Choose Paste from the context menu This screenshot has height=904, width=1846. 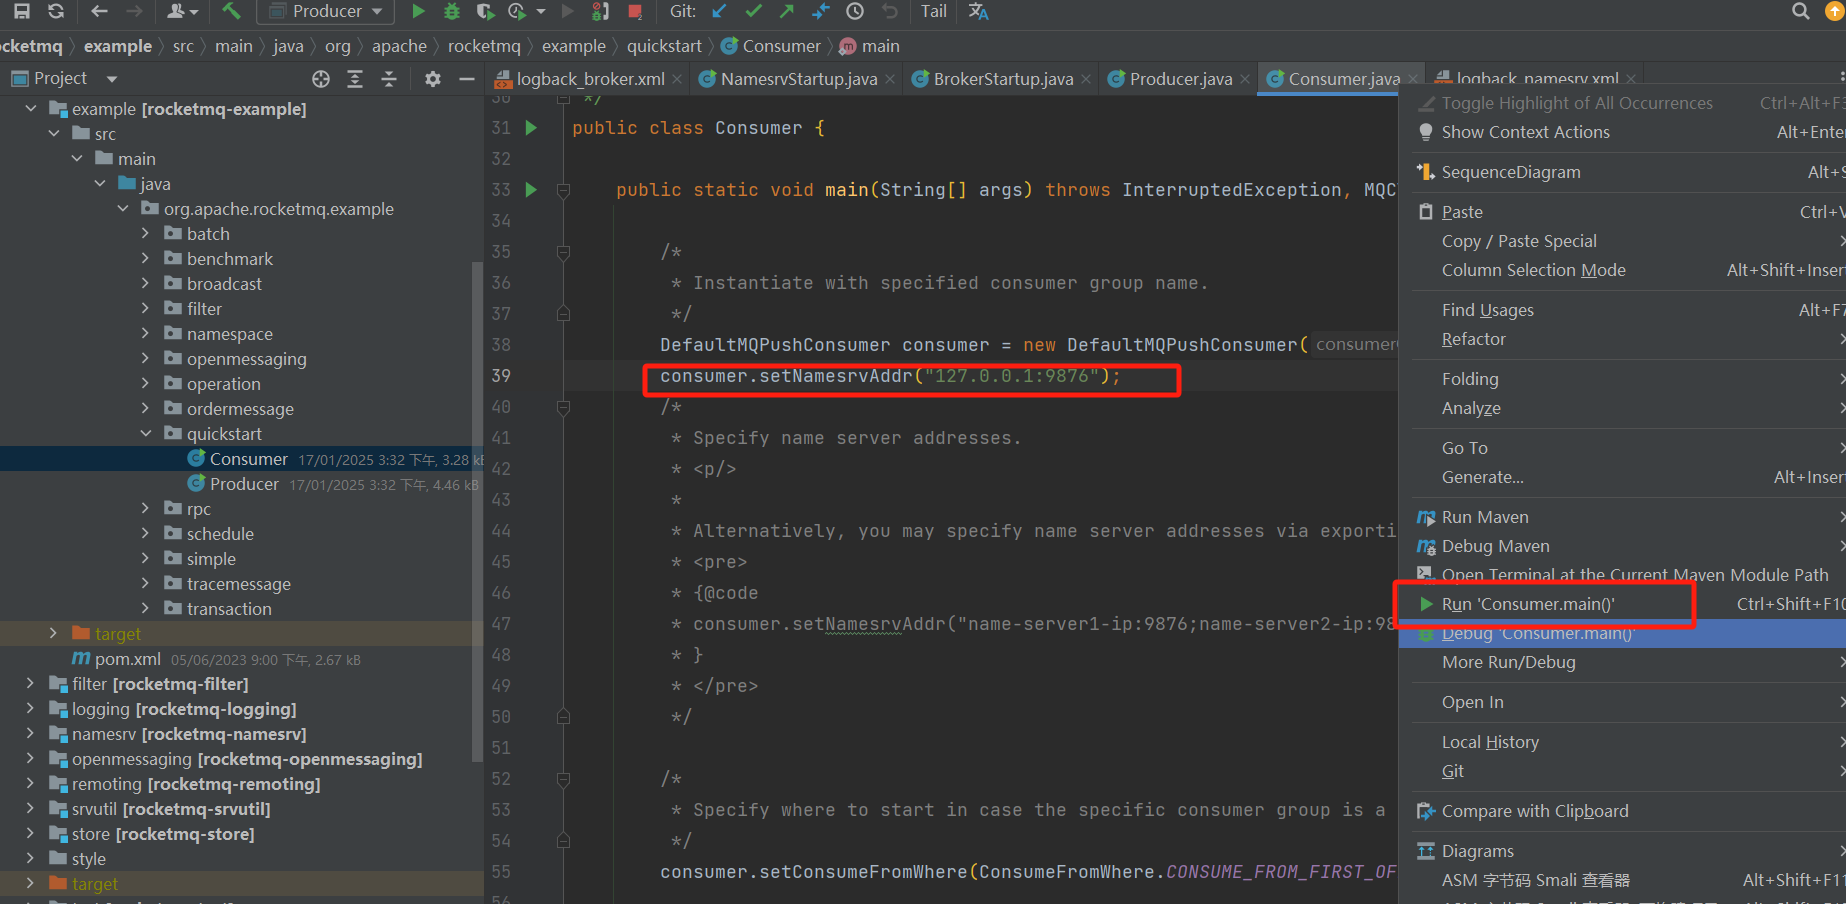pyautogui.click(x=1462, y=212)
